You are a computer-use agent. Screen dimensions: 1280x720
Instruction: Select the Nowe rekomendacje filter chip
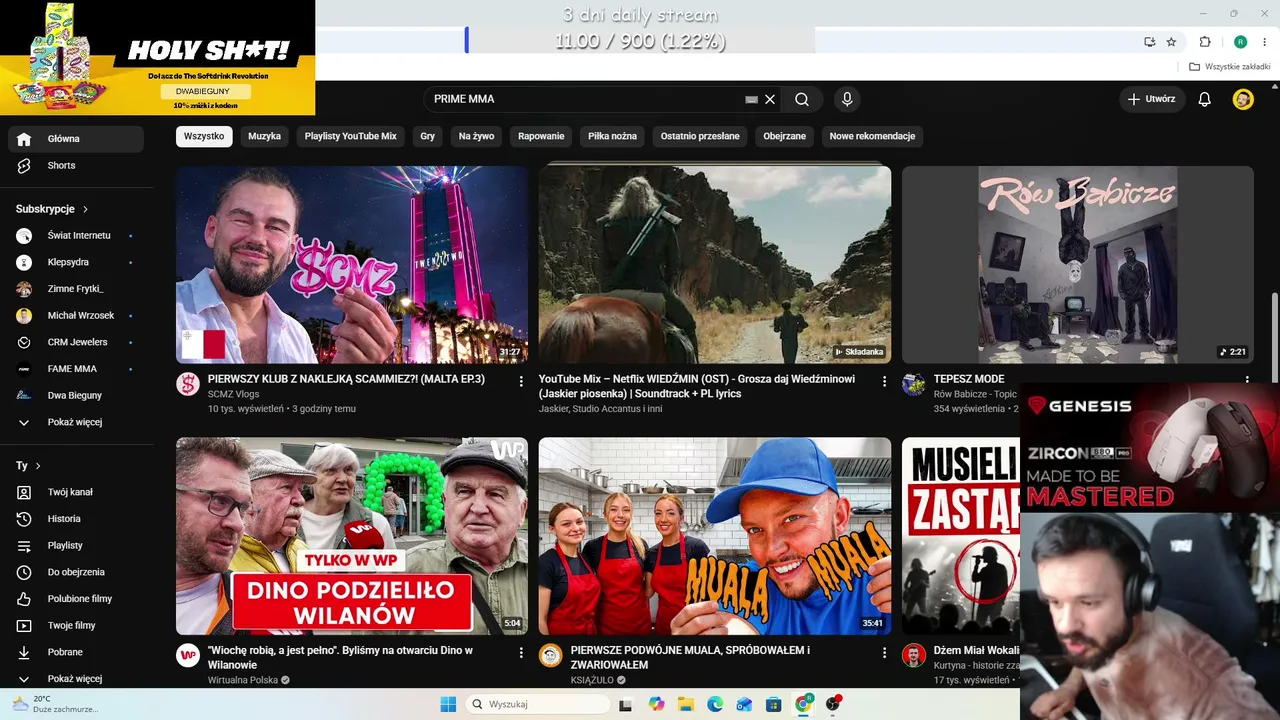coord(872,136)
